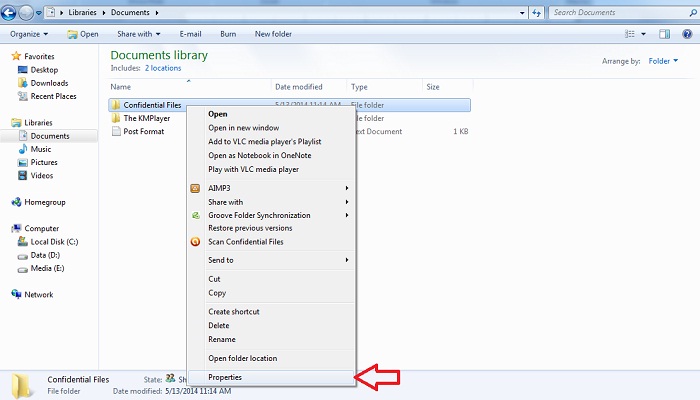Viewport: 700px width, 400px height.
Task: Click Homegroup in the navigation pane
Action: point(38,202)
